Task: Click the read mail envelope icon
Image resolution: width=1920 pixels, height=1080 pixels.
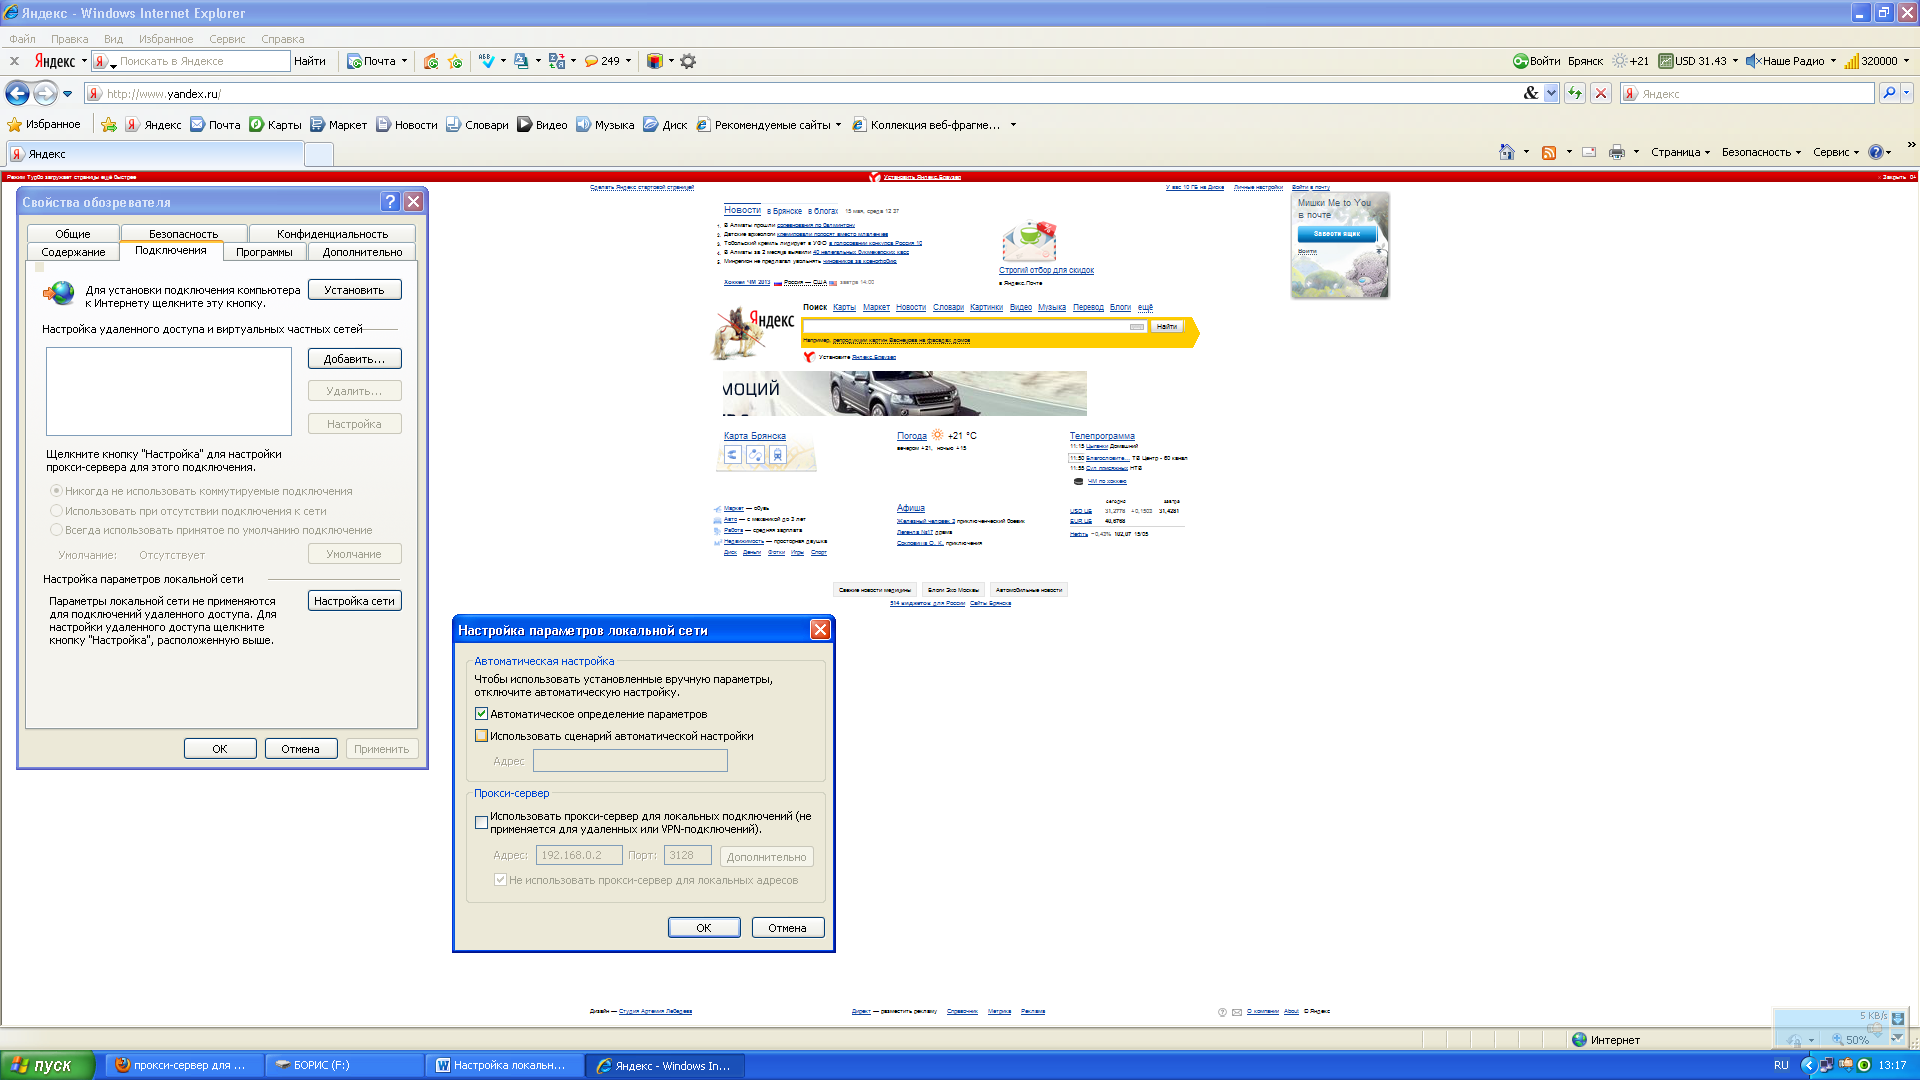Action: 1589,152
